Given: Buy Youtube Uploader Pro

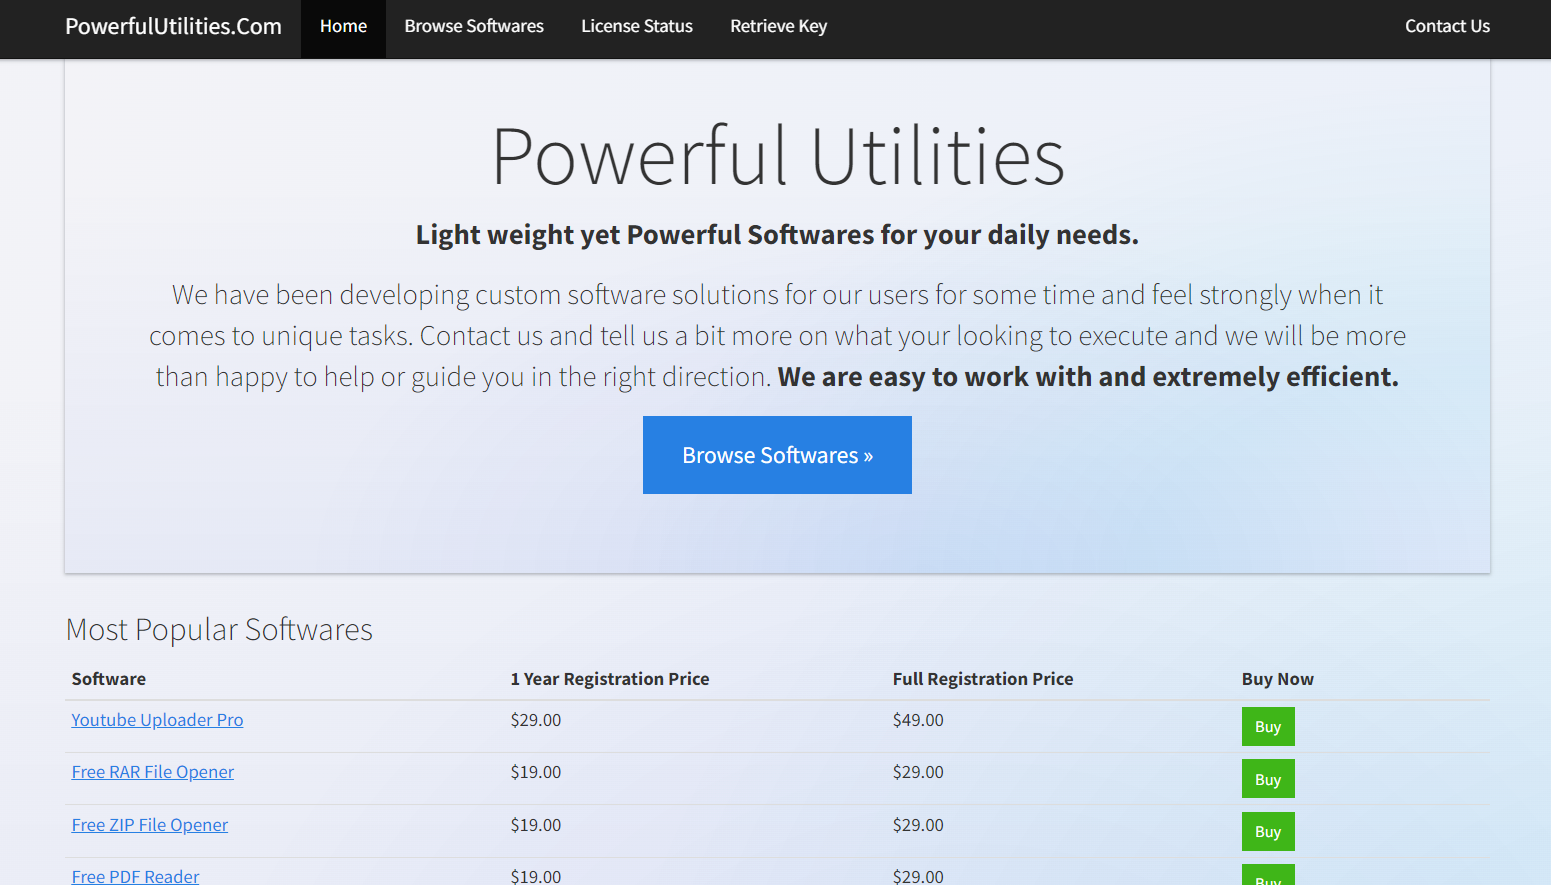Looking at the screenshot, I should 1268,727.
